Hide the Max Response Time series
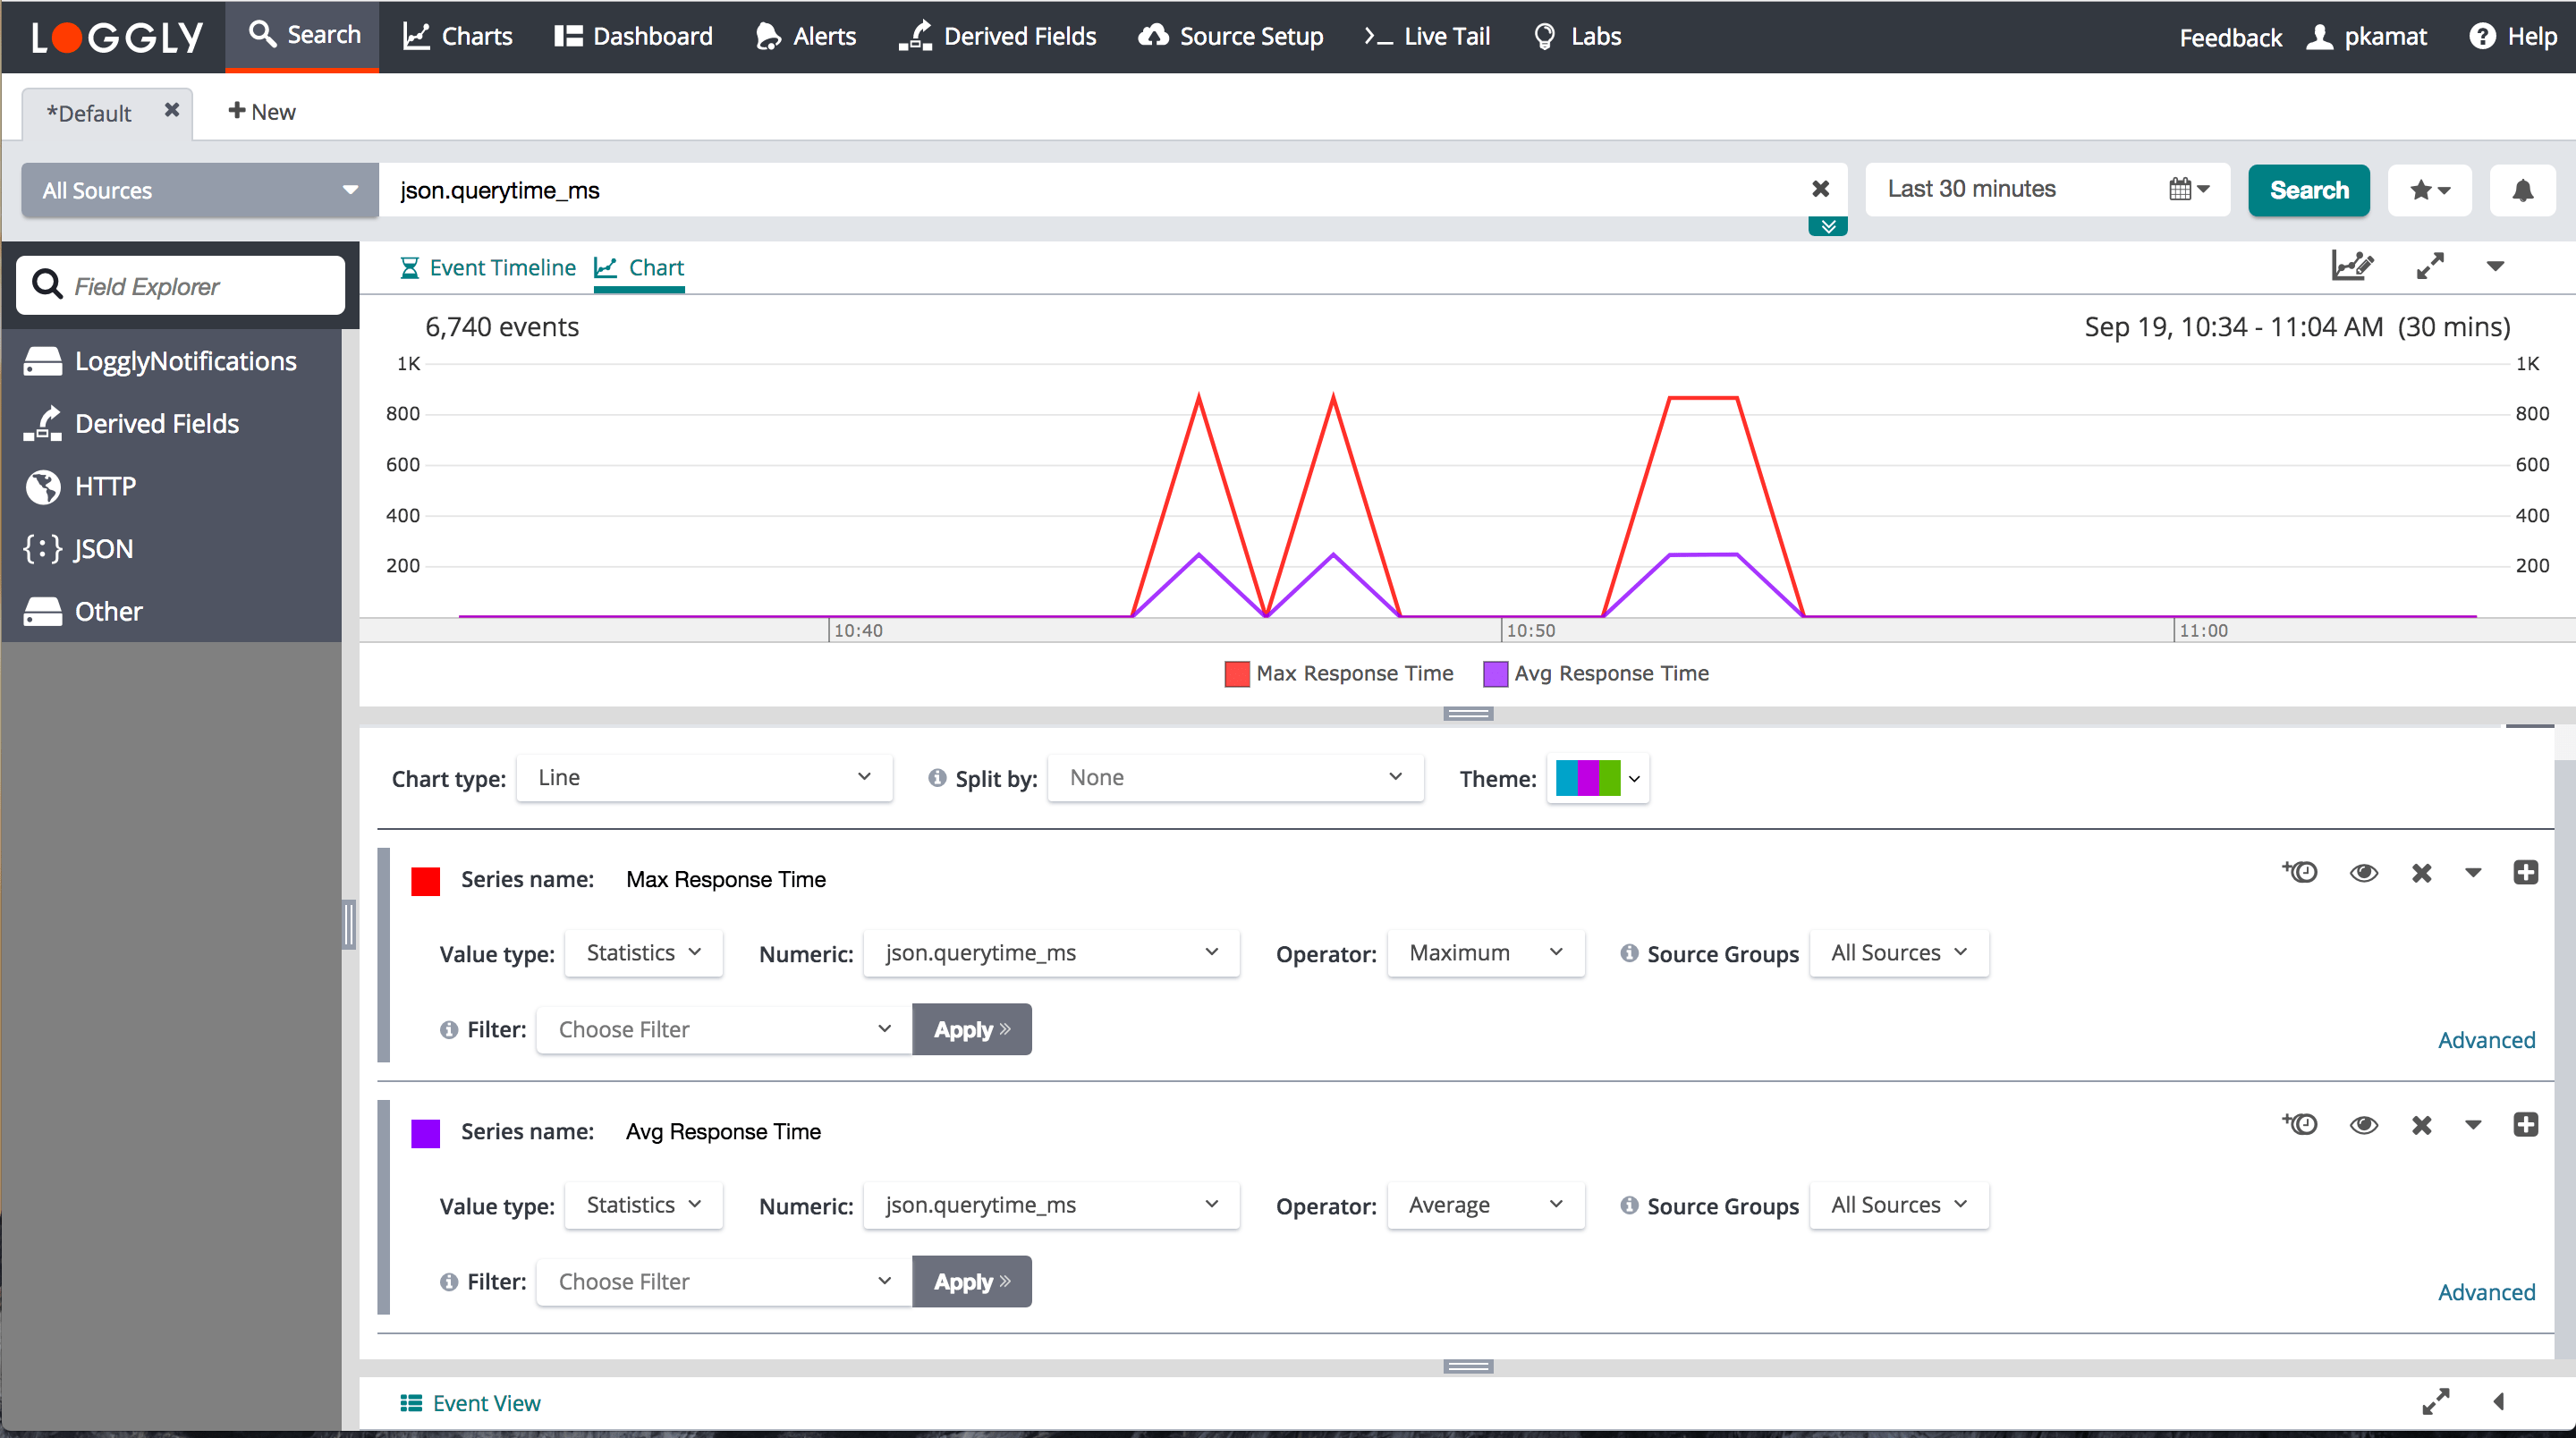 click(x=2363, y=873)
